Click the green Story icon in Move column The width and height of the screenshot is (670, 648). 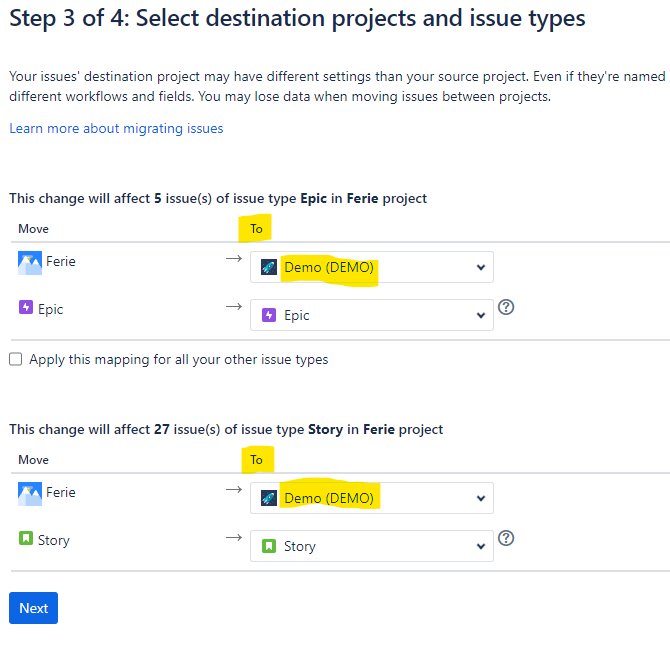click(26, 540)
